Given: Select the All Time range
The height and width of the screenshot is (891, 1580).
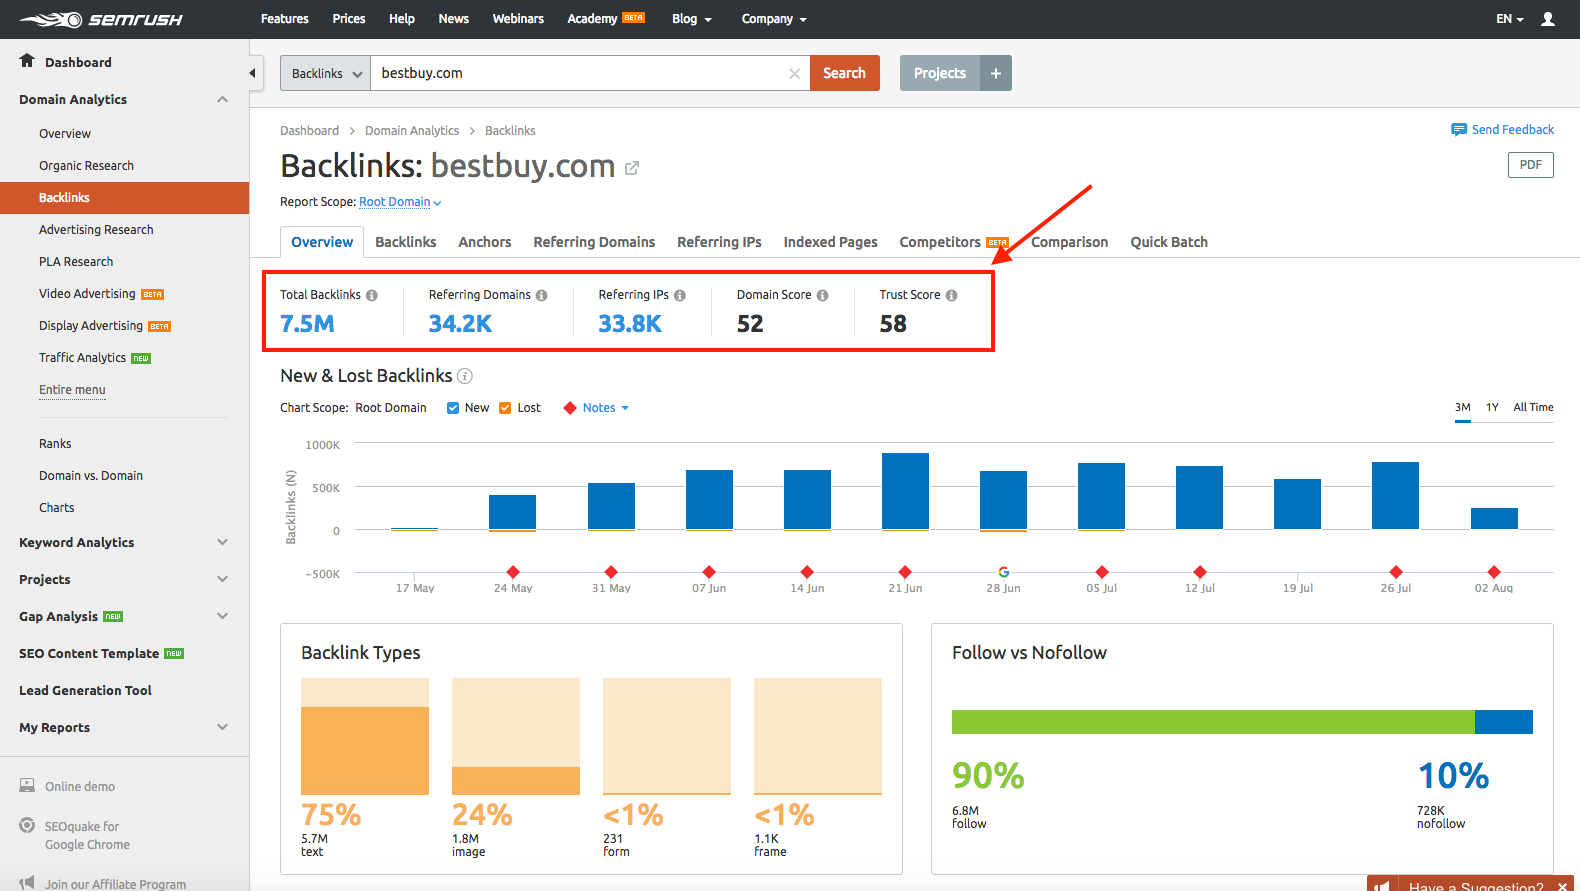Looking at the screenshot, I should [1533, 408].
